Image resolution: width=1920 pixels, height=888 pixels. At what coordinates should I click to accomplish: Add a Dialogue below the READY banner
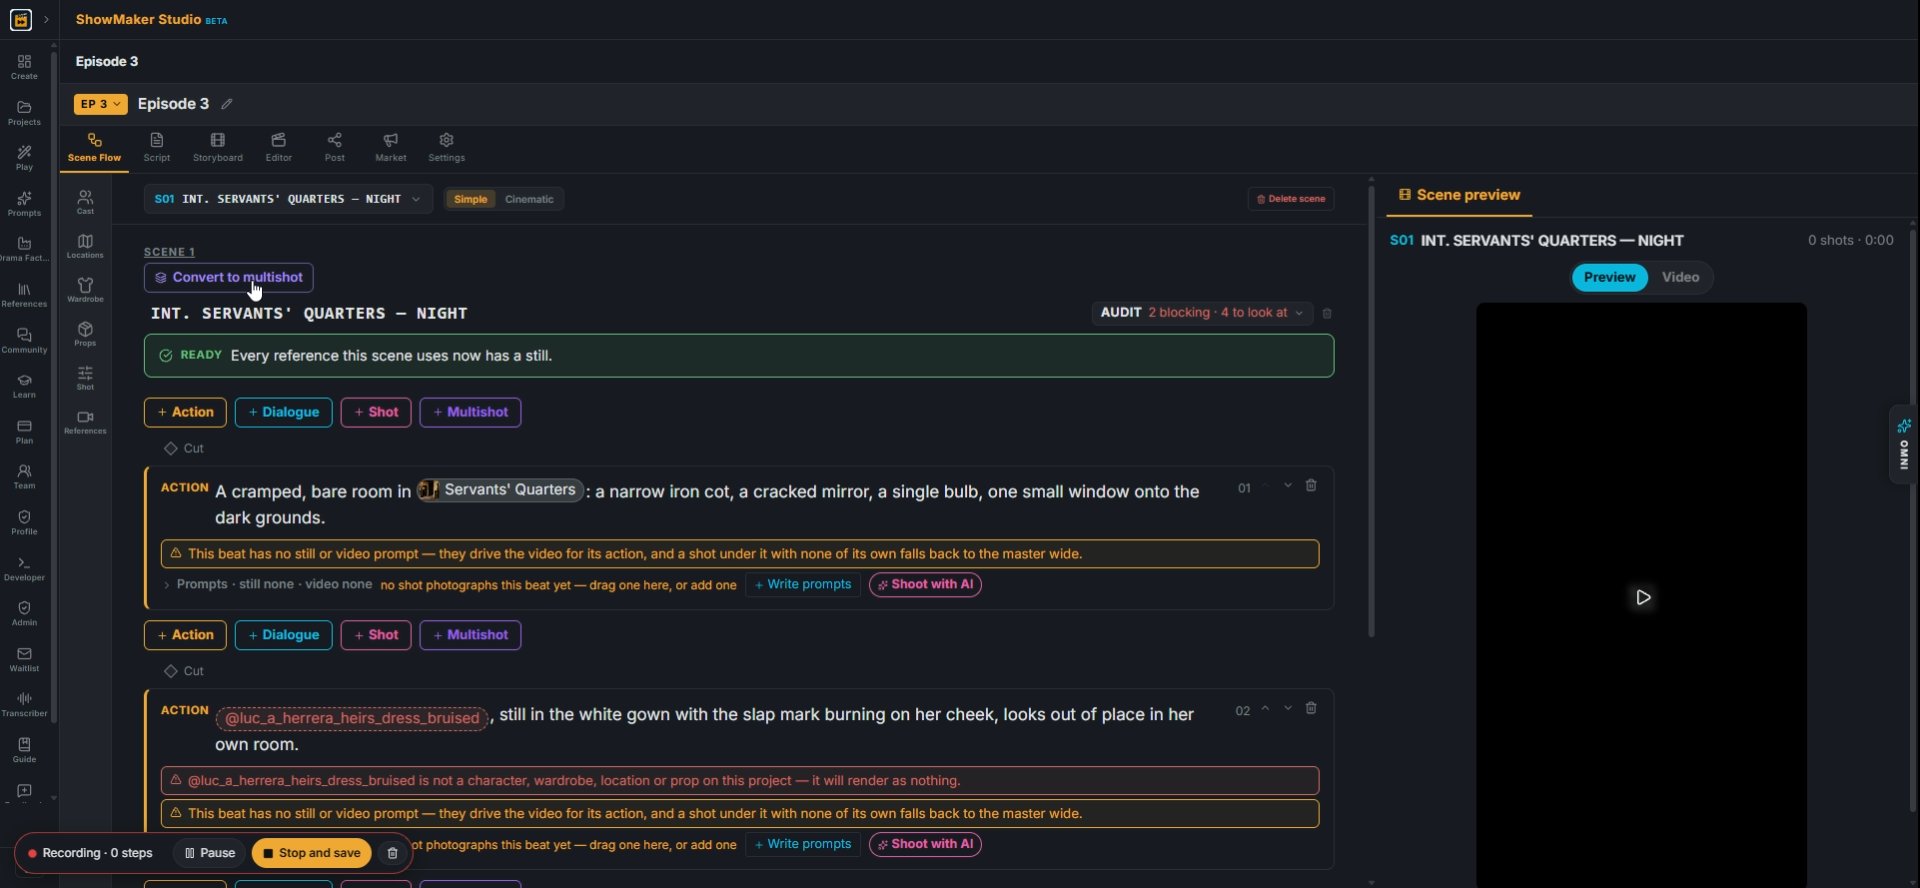coord(283,412)
